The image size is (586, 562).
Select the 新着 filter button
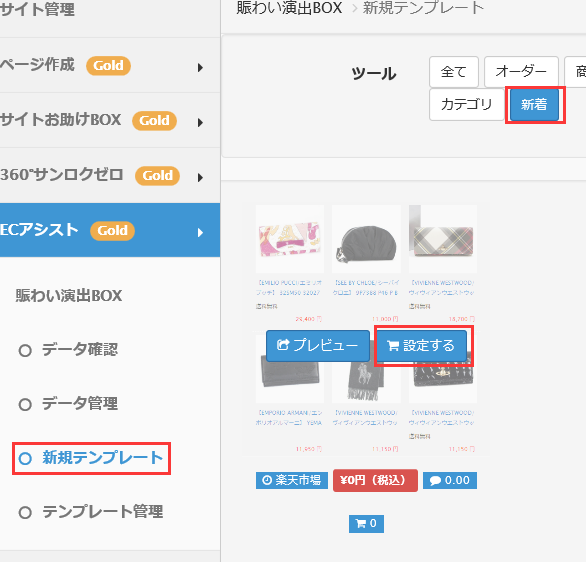(x=534, y=105)
